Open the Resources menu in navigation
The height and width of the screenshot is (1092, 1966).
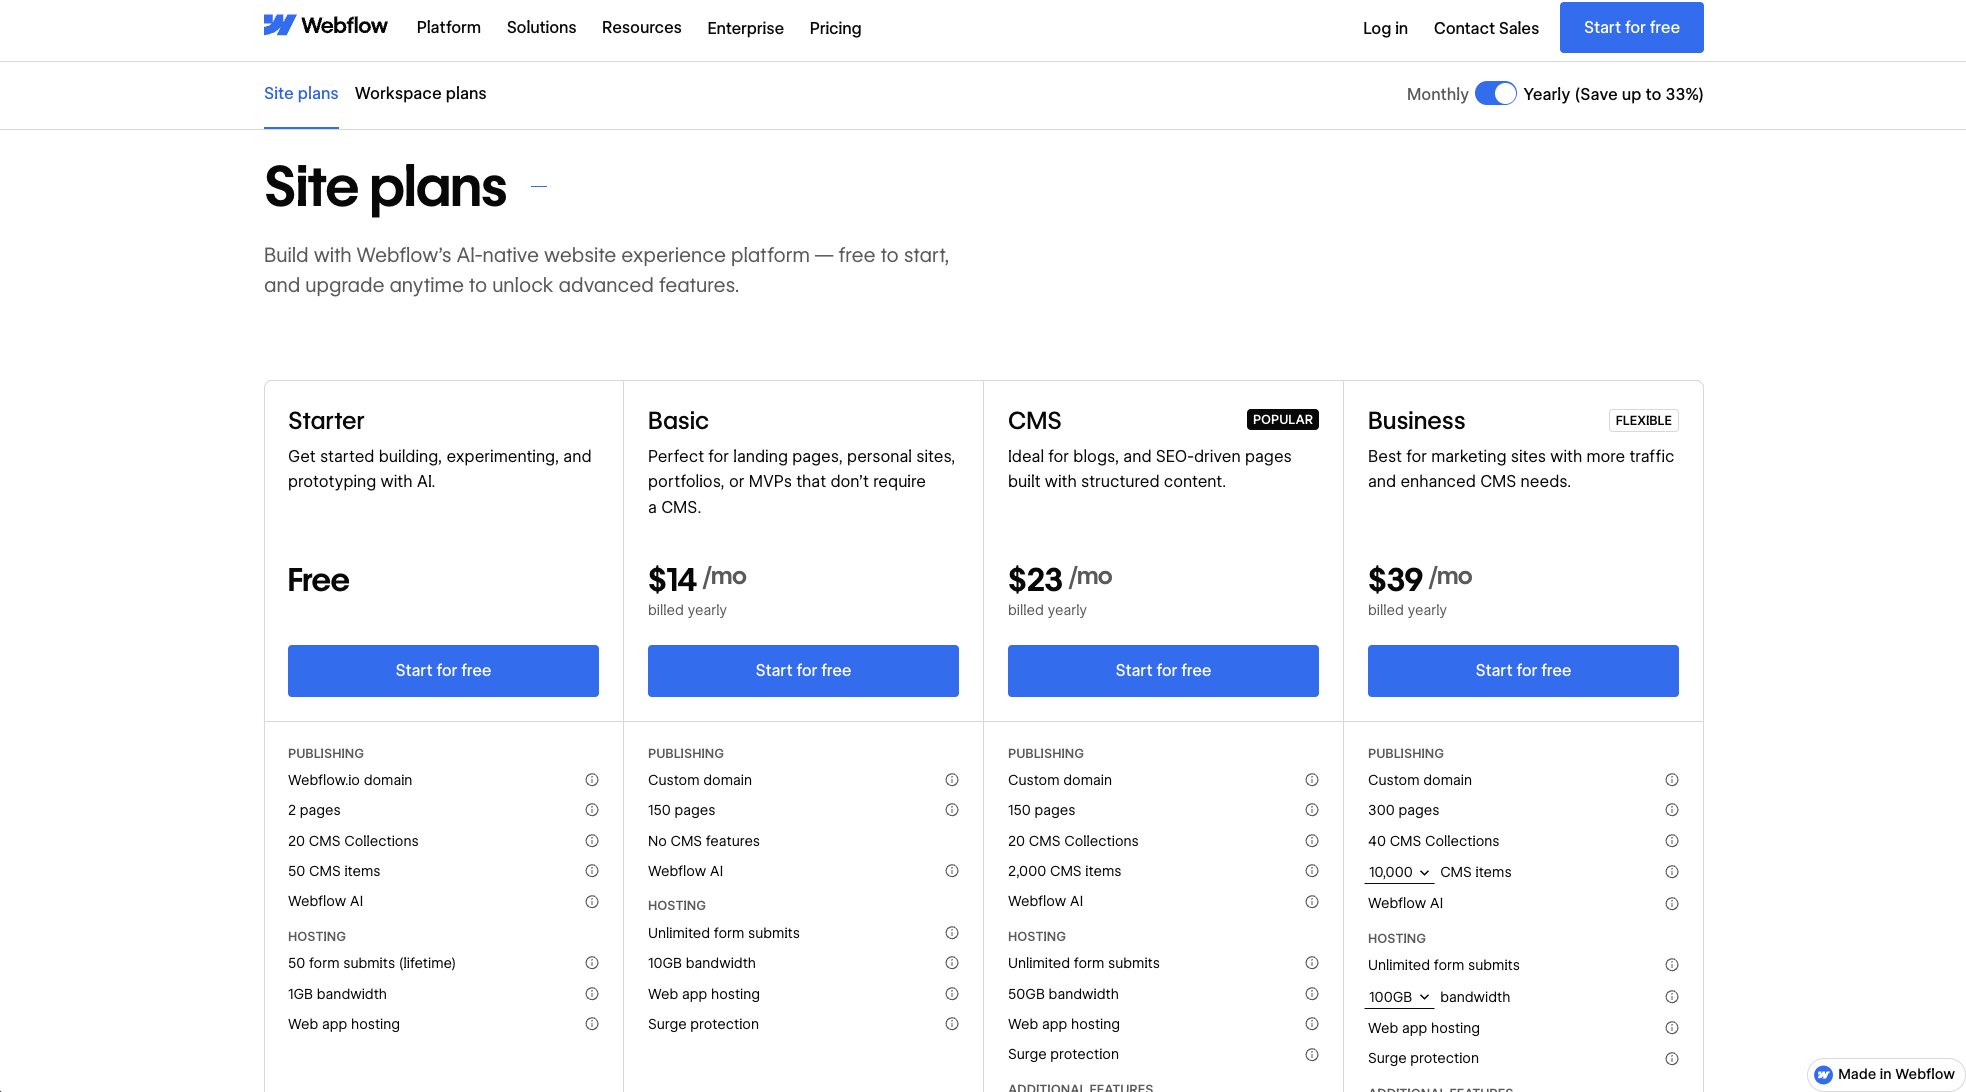pos(641,28)
